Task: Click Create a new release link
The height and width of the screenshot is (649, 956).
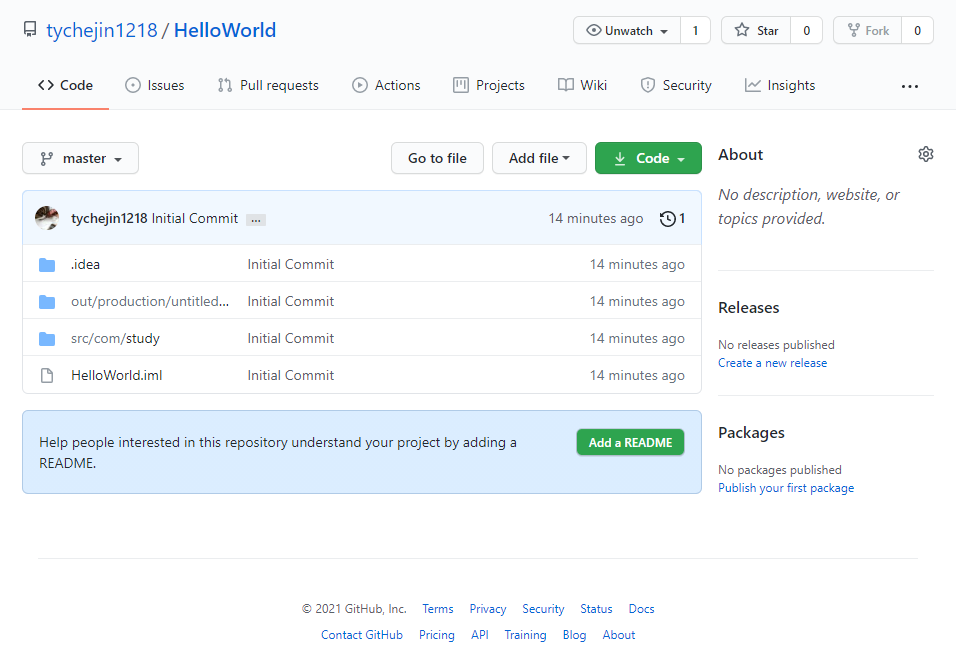Action: [x=772, y=363]
